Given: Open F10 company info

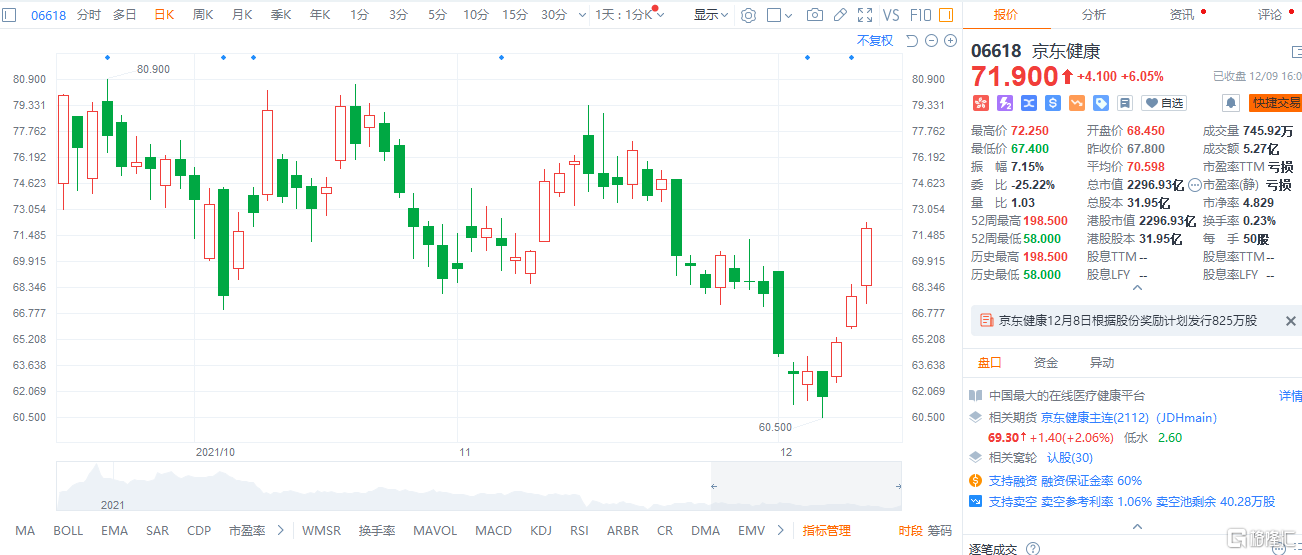Looking at the screenshot, I should pyautogui.click(x=920, y=15).
